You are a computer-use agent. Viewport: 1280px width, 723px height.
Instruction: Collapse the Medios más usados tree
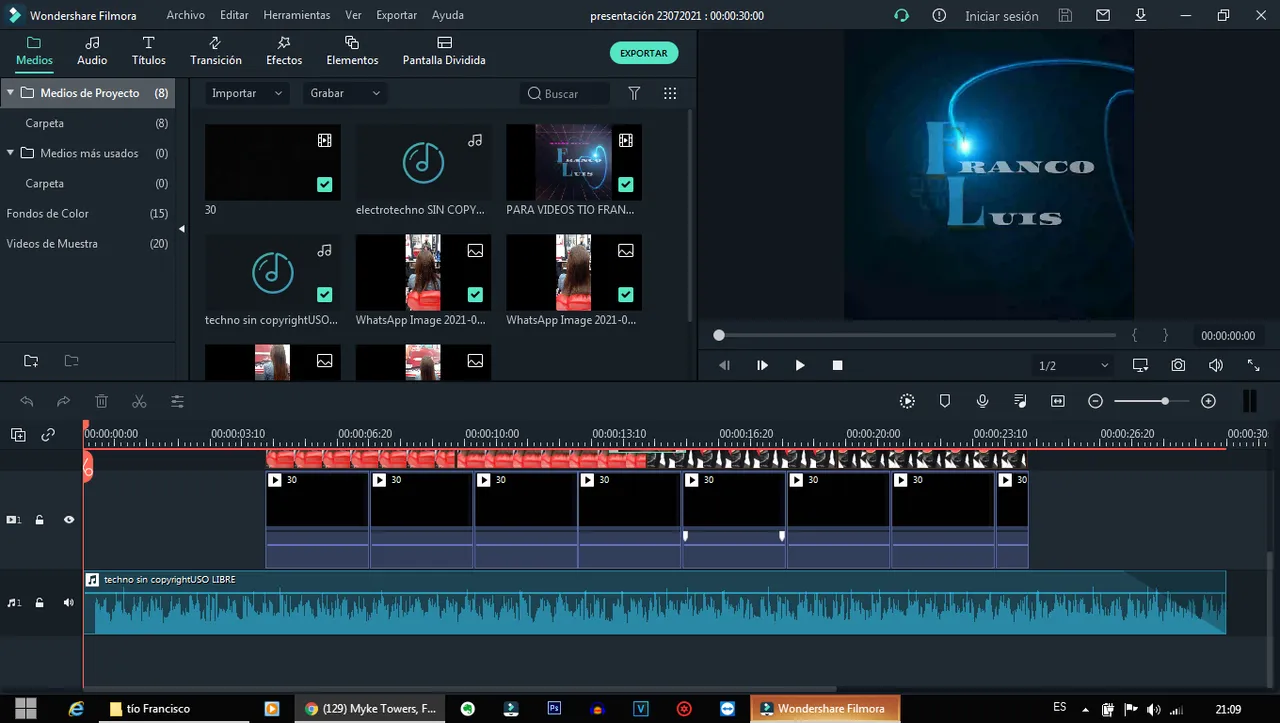11,153
